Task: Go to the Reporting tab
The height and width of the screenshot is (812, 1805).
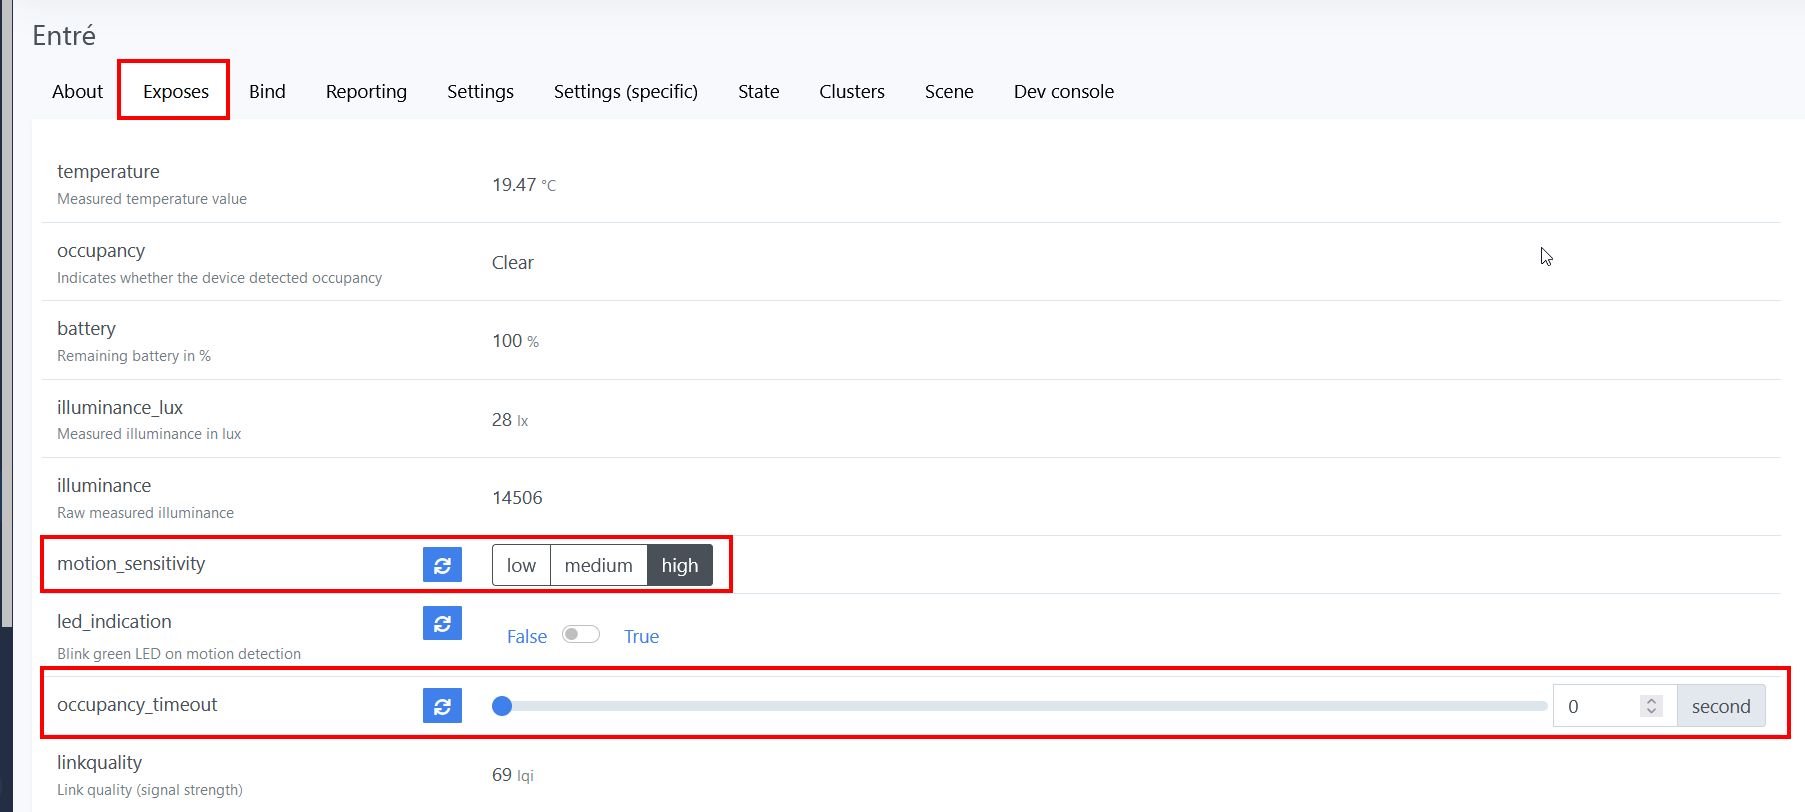Action: point(366,91)
